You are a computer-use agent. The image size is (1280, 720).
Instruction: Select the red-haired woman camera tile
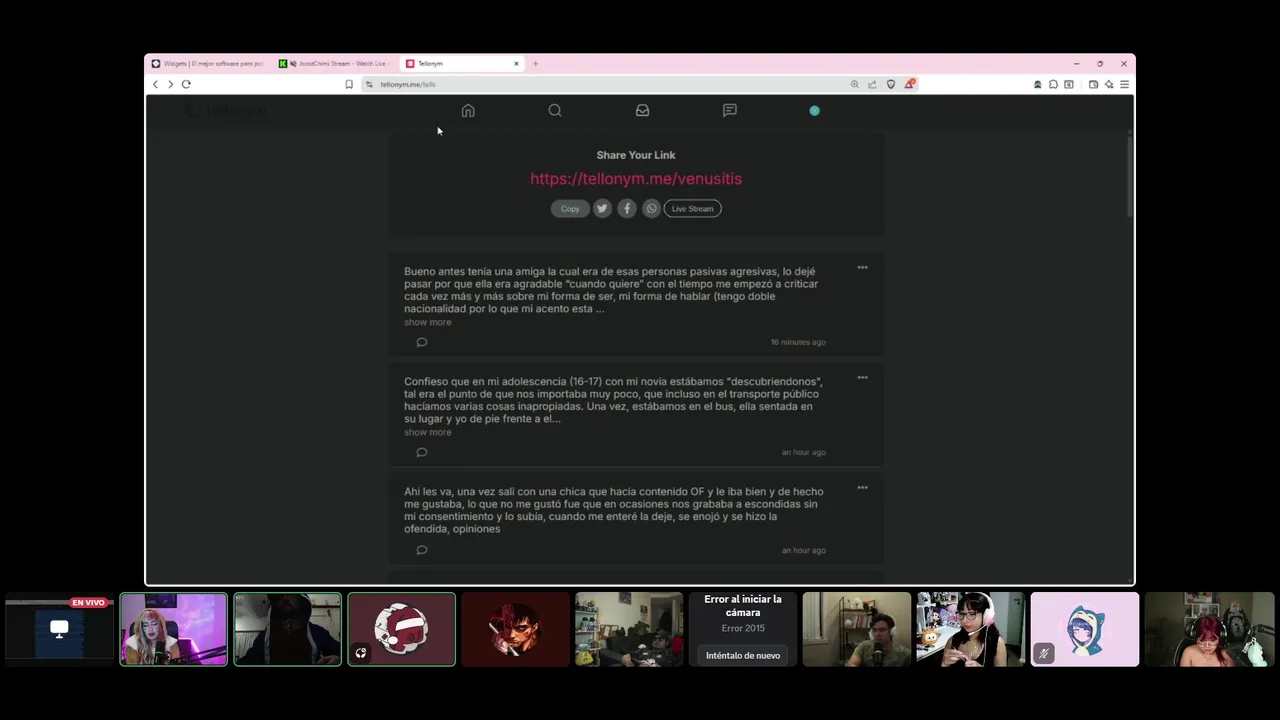[x=1209, y=629]
